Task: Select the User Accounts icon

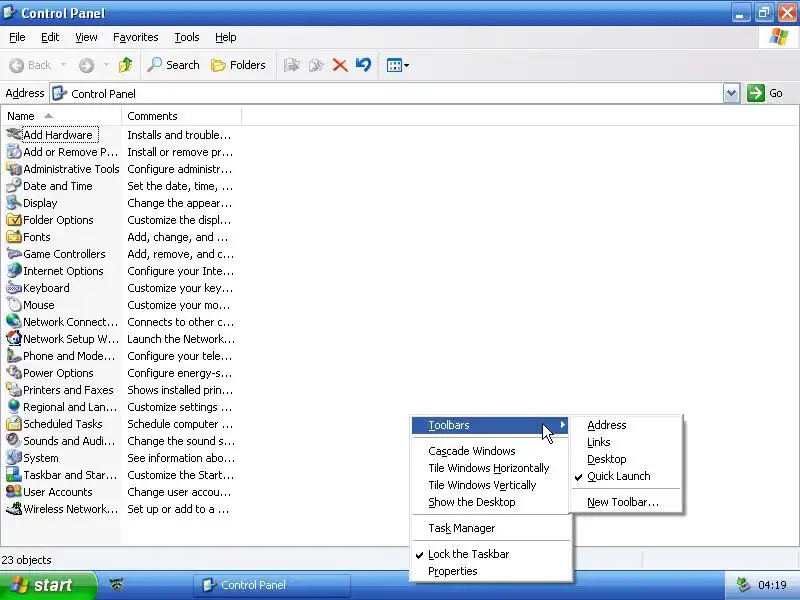Action: [14, 492]
